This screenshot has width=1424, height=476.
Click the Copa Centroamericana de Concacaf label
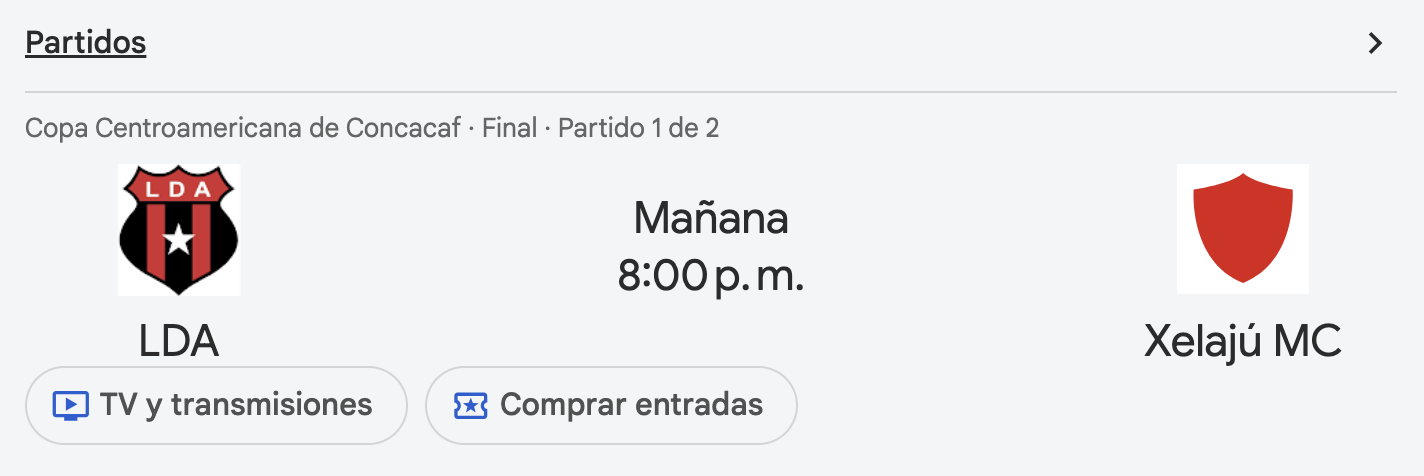click(243, 128)
